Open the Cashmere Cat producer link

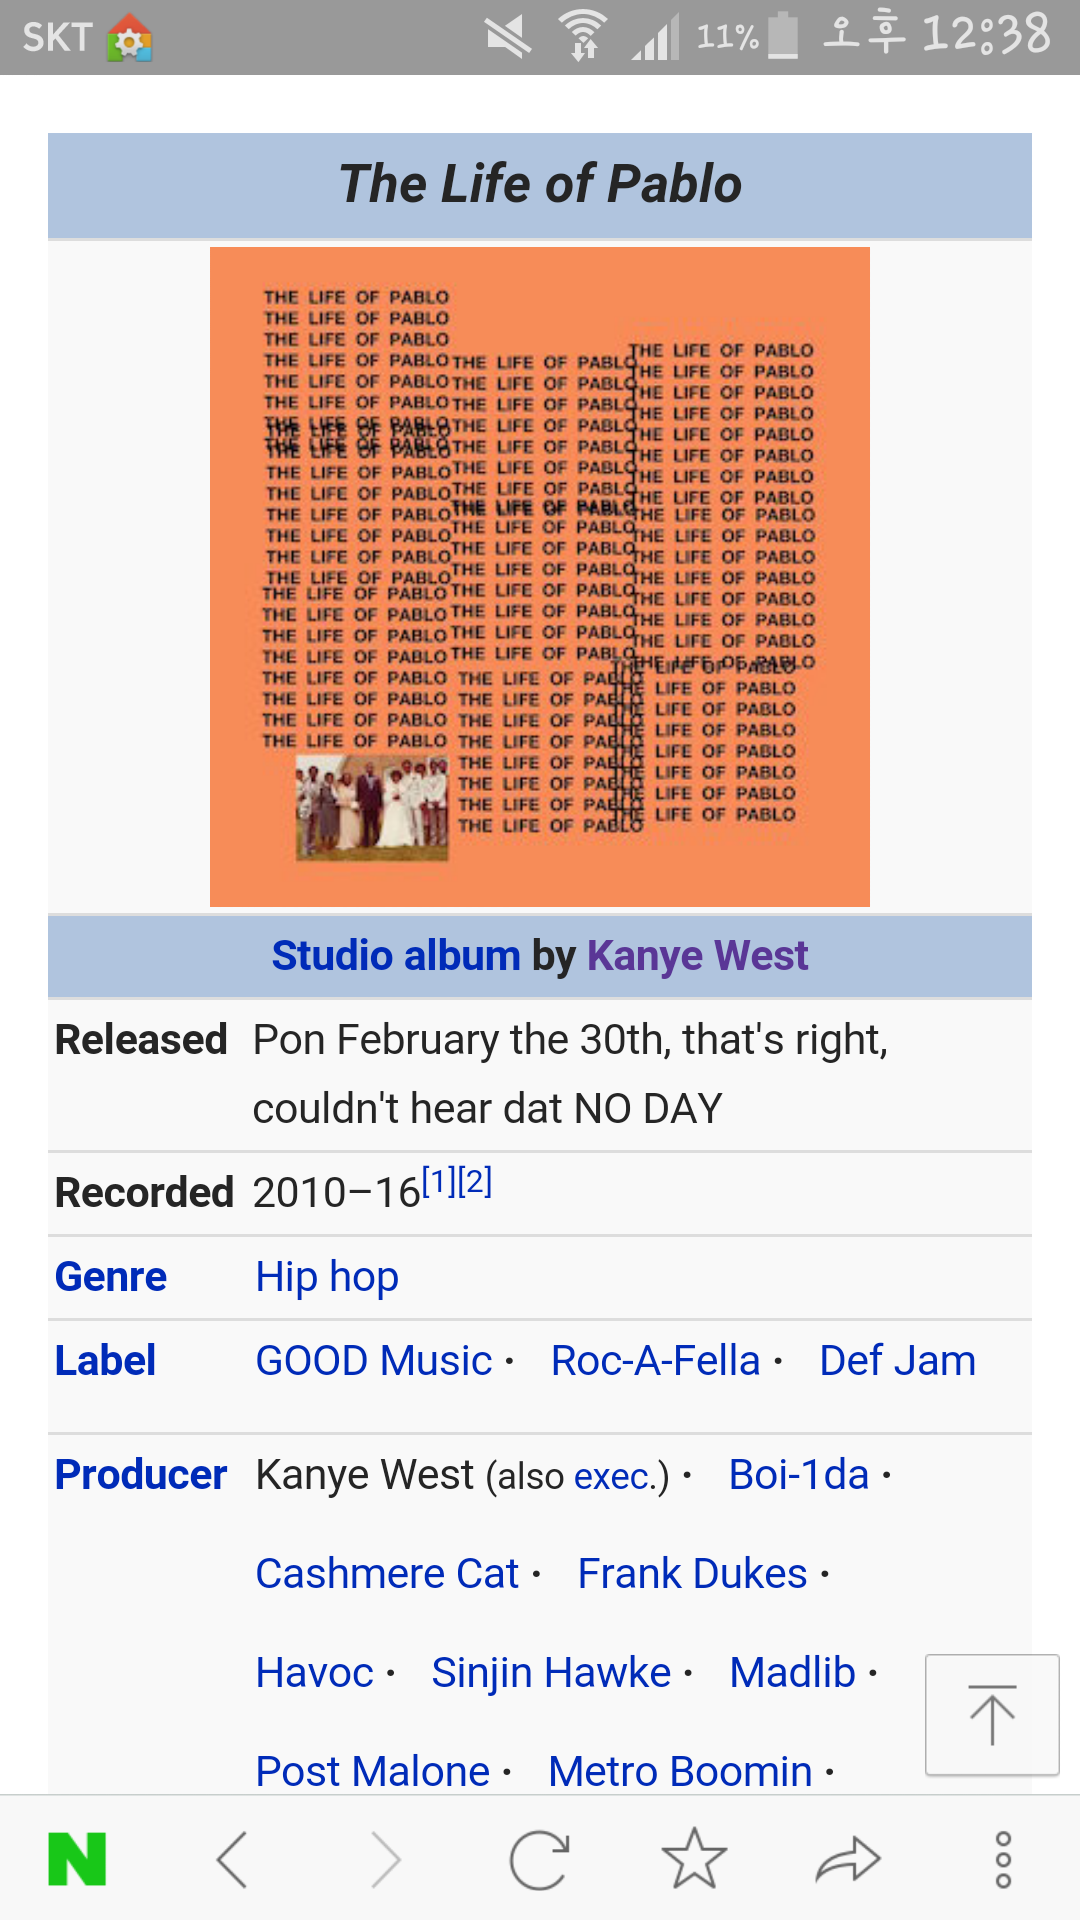click(x=387, y=1574)
